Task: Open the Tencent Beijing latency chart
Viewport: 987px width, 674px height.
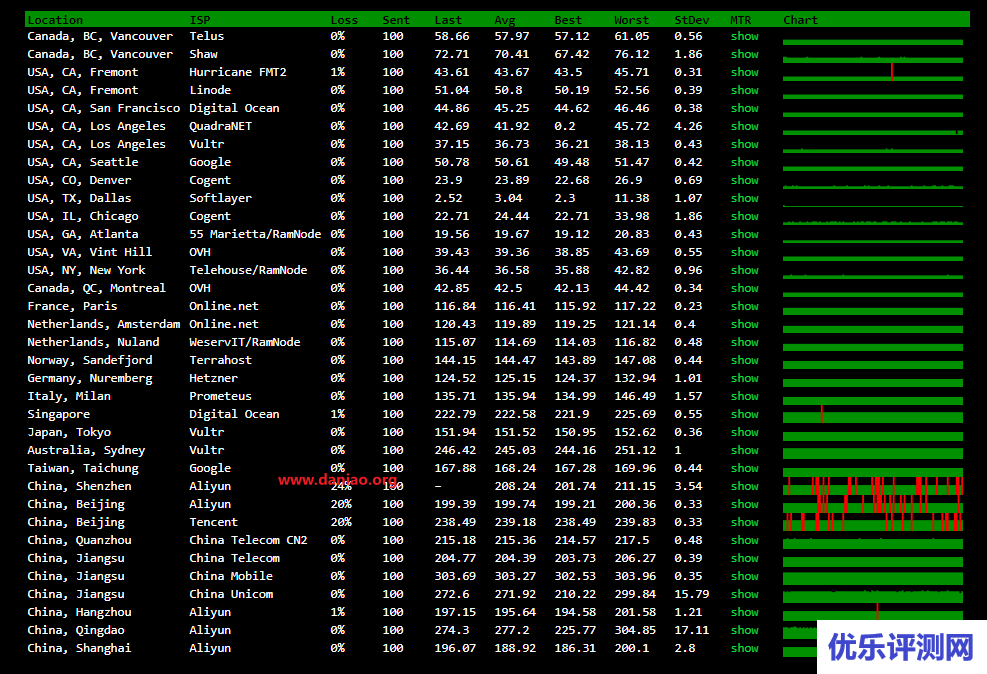Action: coord(872,522)
